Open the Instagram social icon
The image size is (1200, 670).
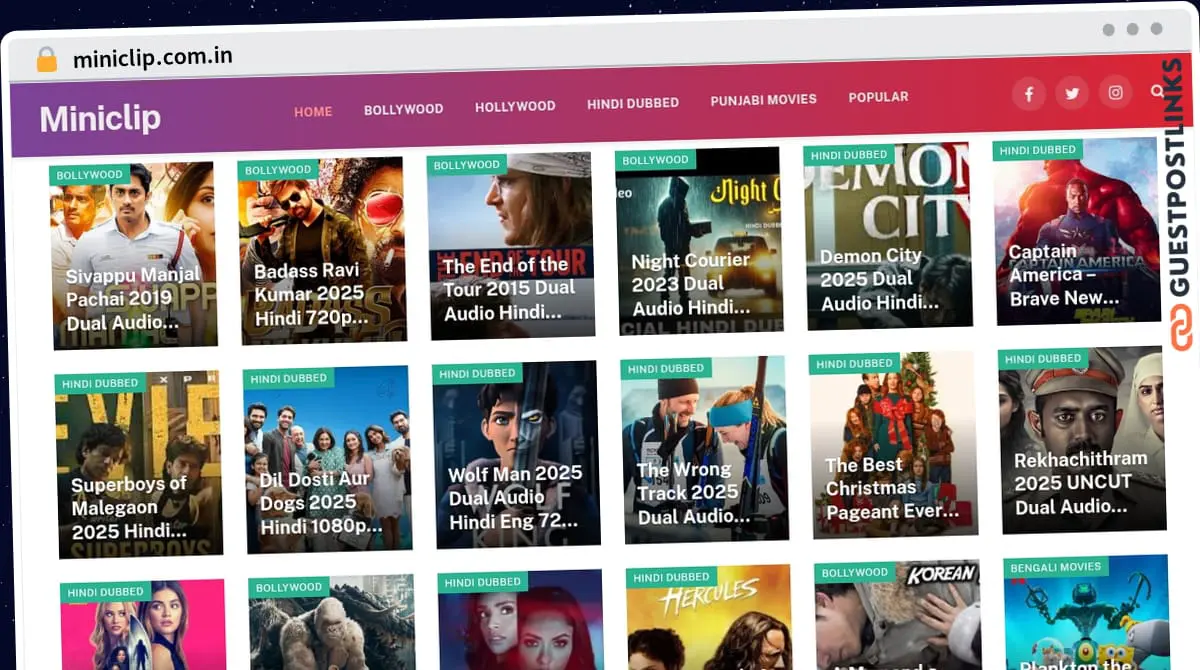(1116, 92)
